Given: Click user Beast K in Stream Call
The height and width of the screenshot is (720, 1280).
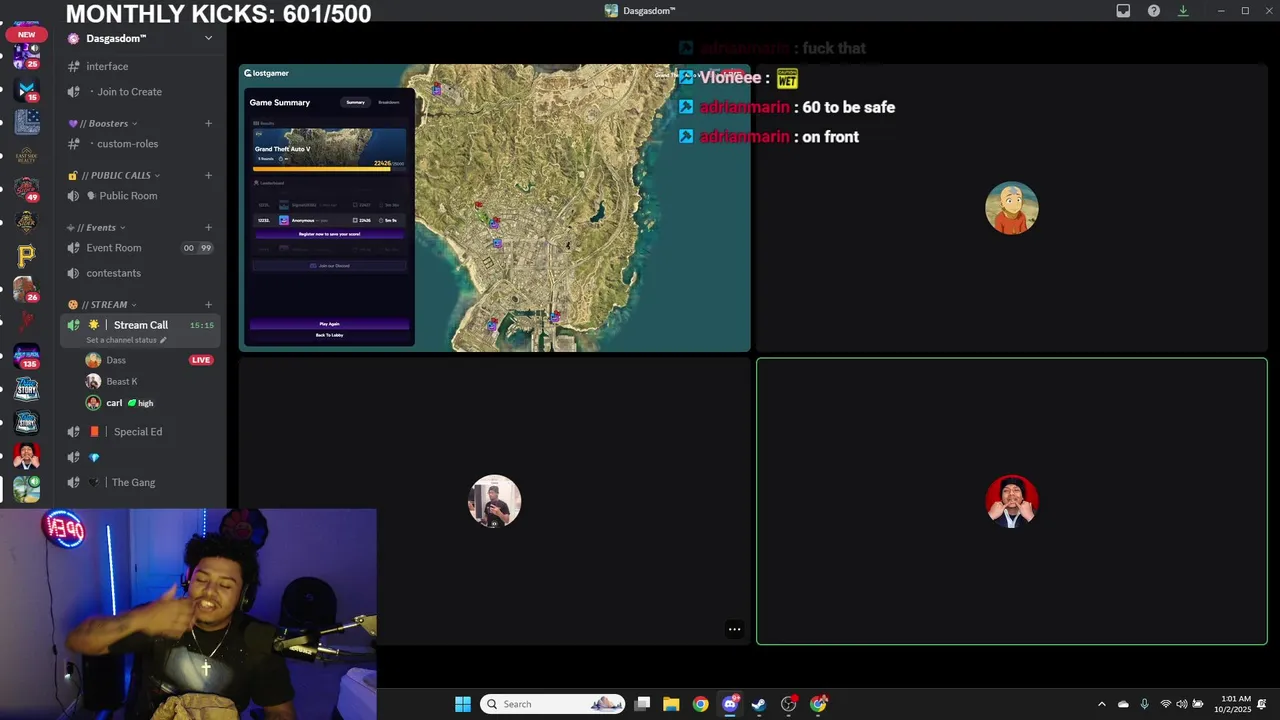Looking at the screenshot, I should tap(121, 381).
